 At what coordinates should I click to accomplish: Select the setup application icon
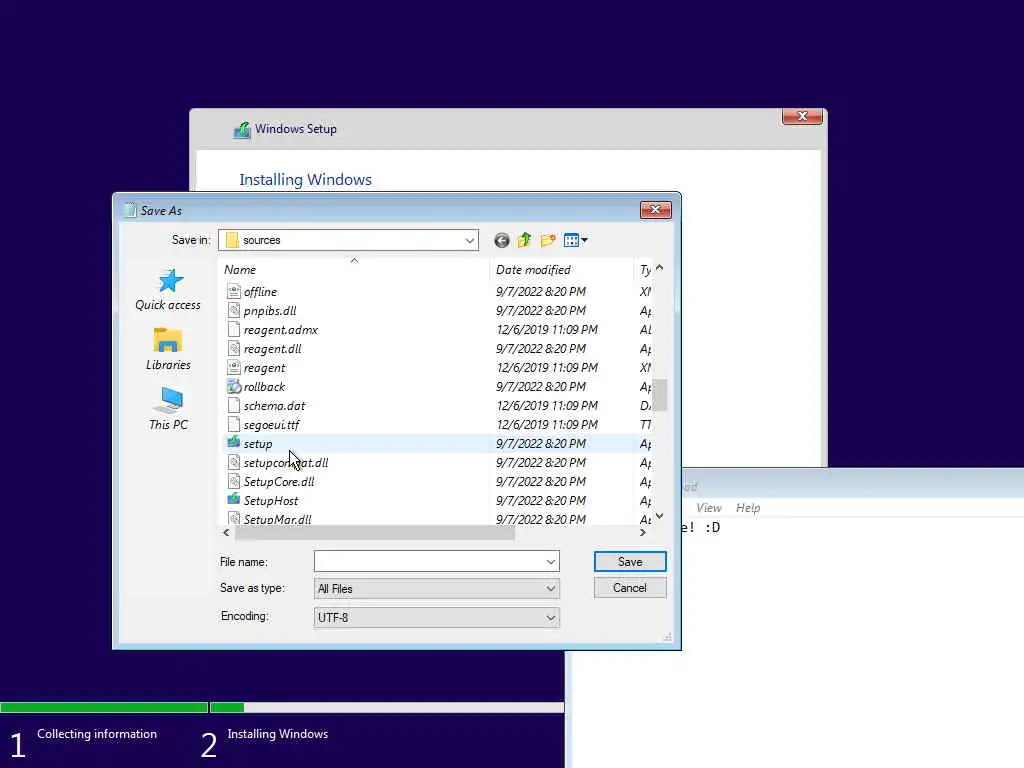point(234,443)
